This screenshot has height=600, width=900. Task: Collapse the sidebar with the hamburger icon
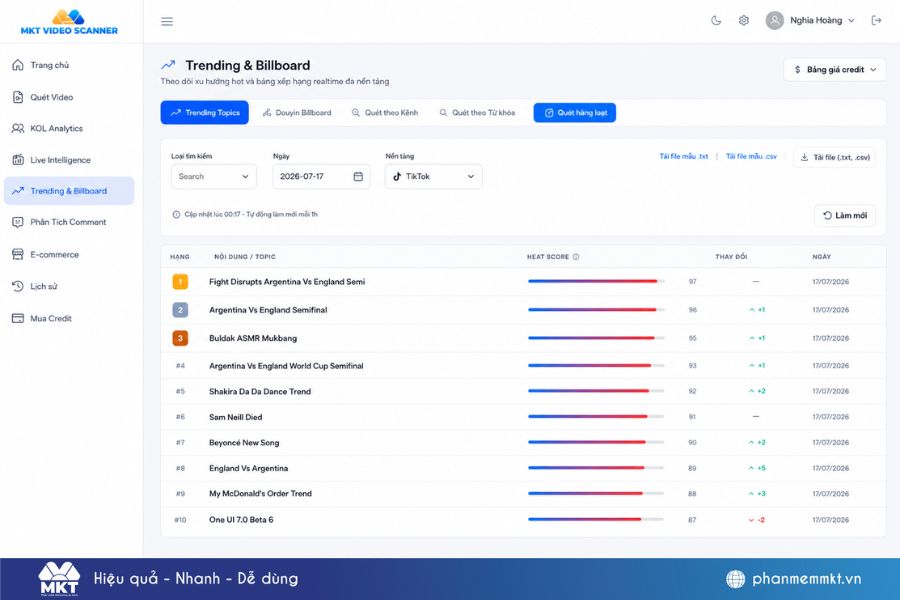click(x=167, y=22)
